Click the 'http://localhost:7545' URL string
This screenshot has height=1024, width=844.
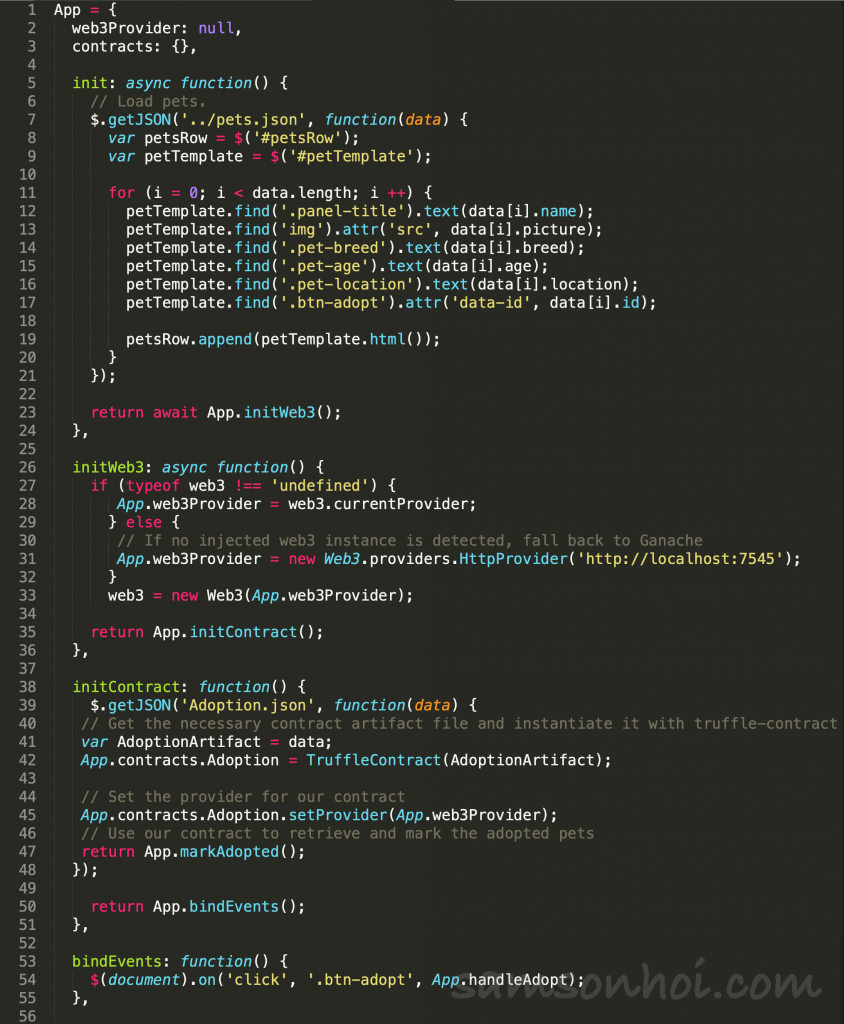click(x=680, y=558)
